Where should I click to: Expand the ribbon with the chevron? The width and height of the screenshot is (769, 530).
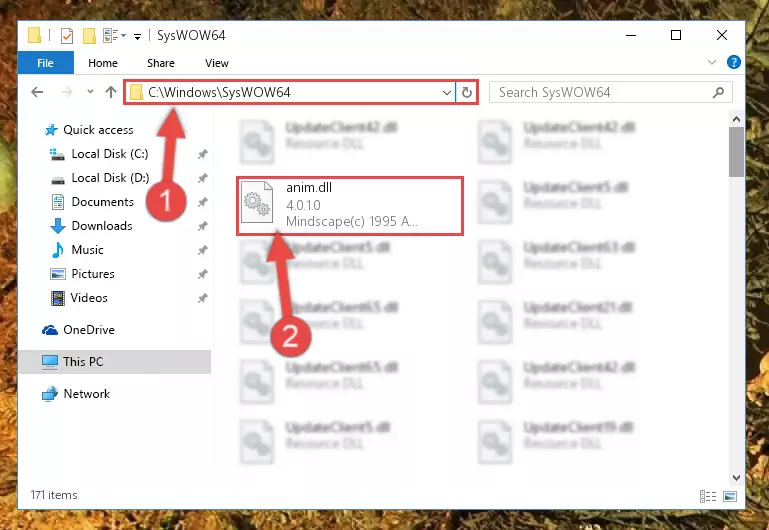712,62
